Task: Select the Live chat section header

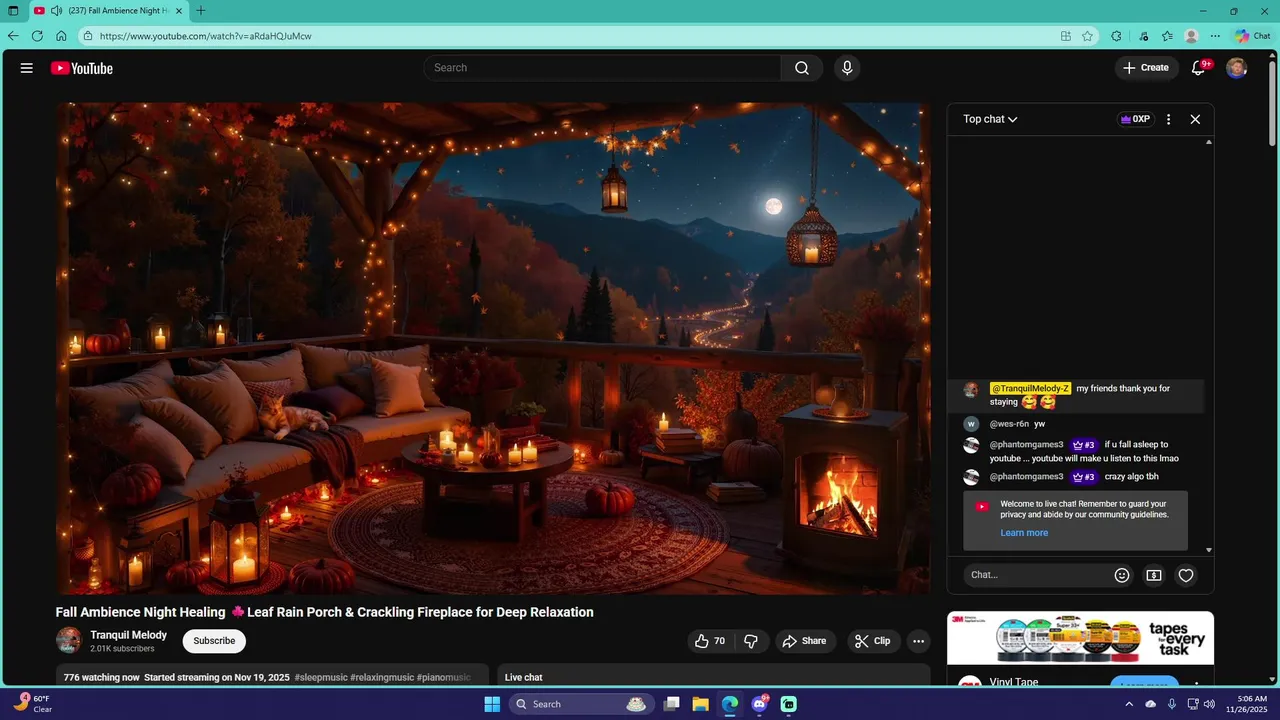Action: point(524,678)
